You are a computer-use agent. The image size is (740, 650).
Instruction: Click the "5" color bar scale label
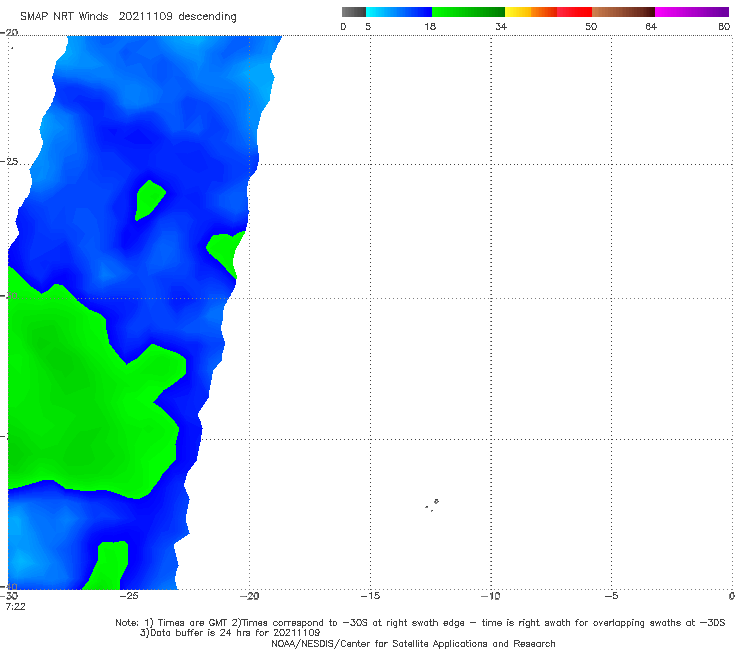click(x=368, y=27)
